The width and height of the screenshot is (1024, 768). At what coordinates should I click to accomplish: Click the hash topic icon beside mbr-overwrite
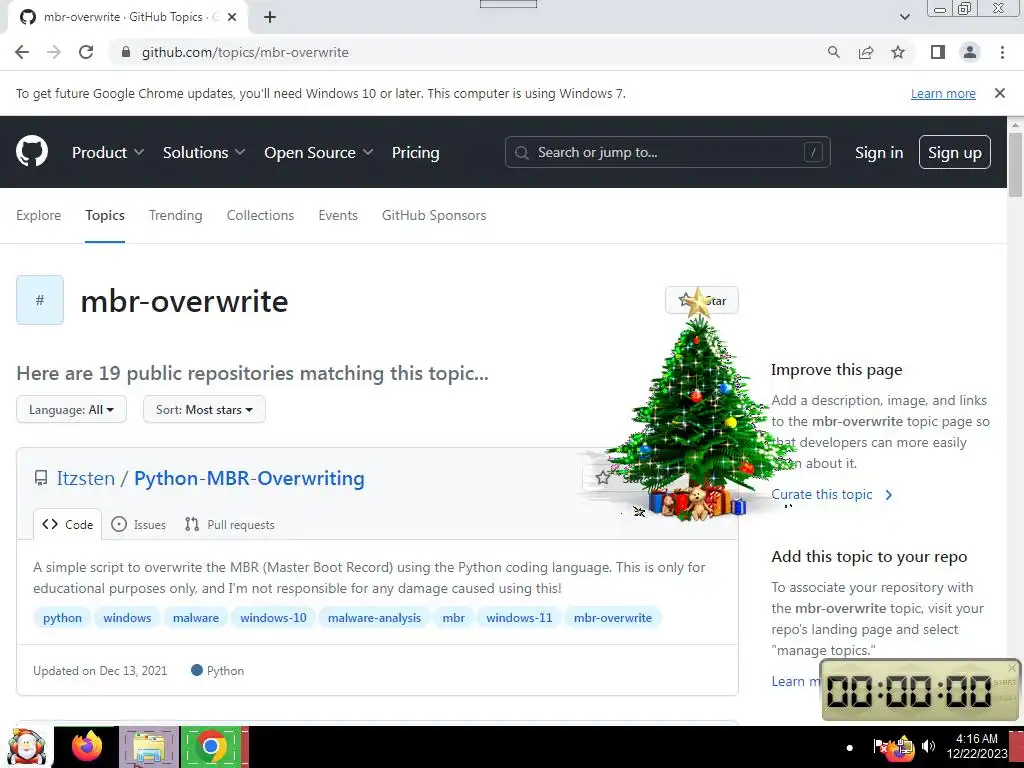click(x=40, y=300)
